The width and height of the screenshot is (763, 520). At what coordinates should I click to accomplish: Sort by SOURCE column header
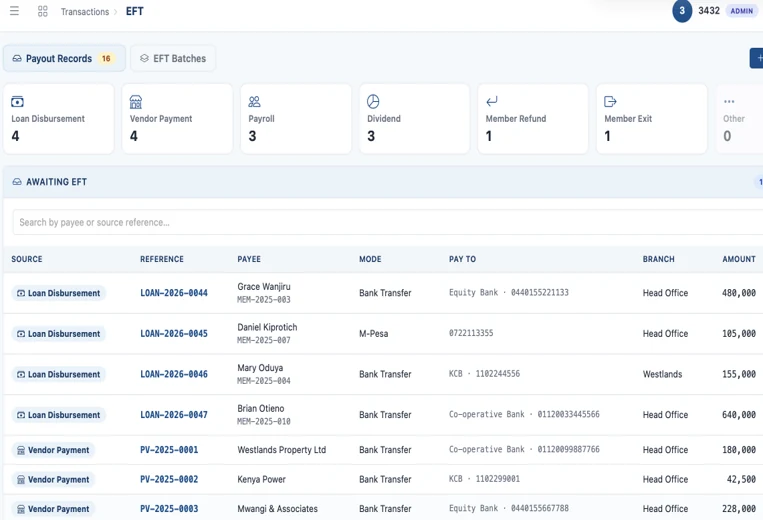tap(27, 259)
